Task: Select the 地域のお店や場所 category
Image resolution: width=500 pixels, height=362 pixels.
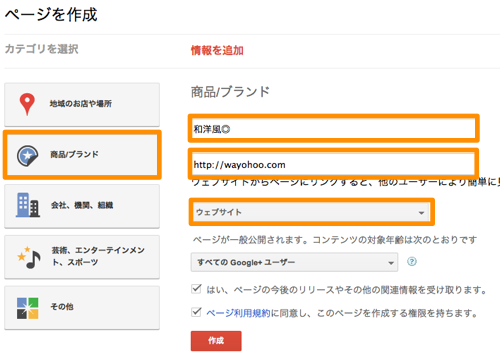Action: (82, 104)
